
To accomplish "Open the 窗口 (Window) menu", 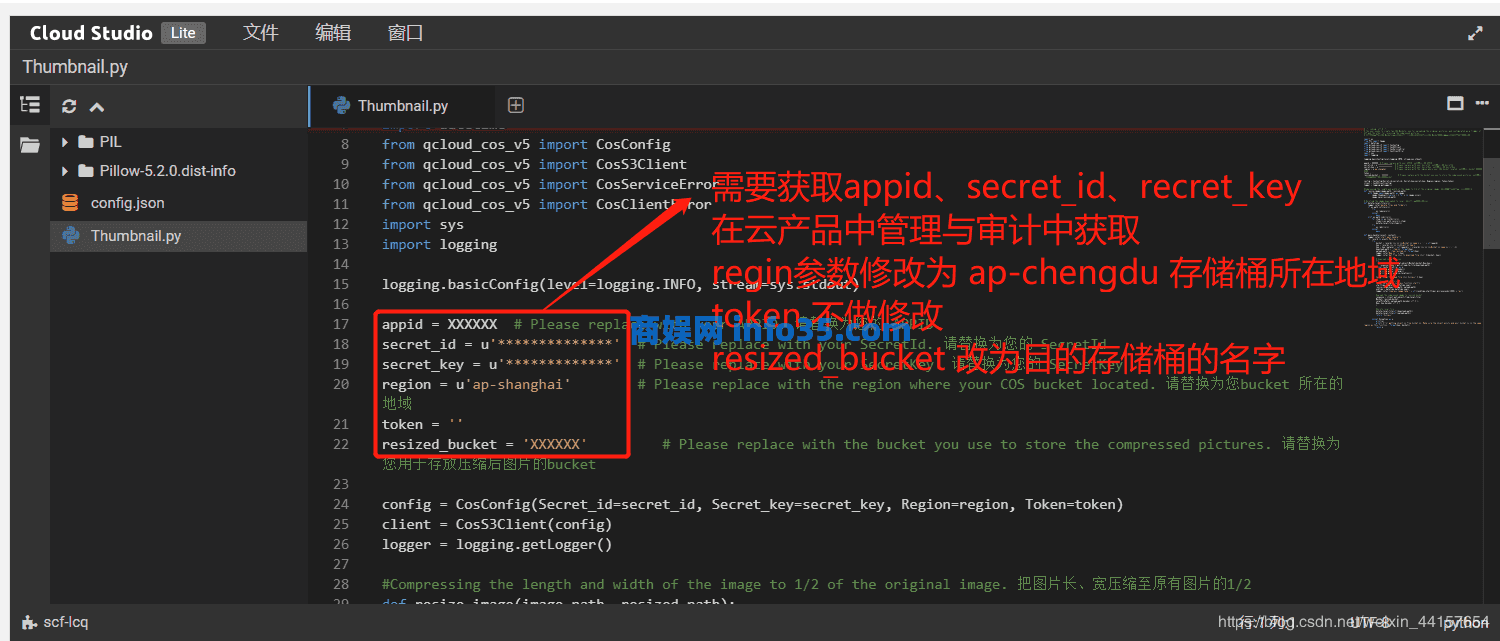I will [x=405, y=33].
